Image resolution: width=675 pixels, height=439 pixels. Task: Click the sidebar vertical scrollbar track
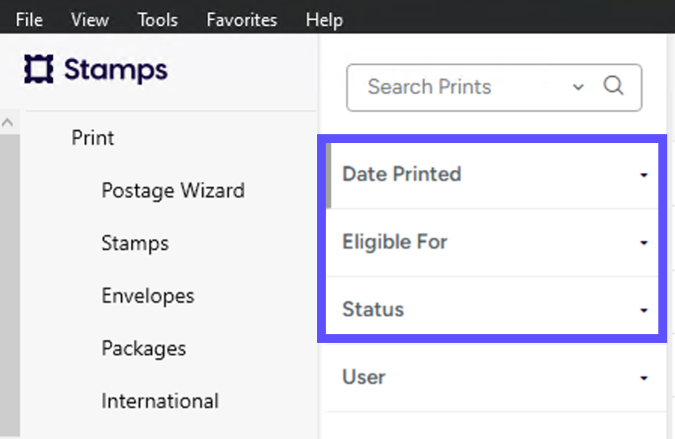[9, 284]
